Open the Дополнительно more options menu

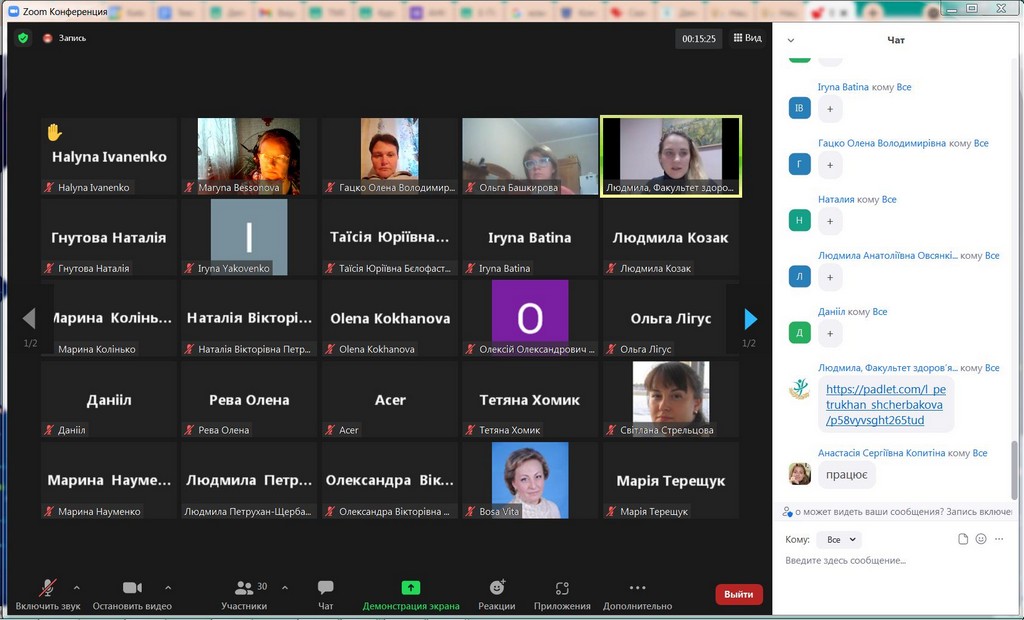pos(637,588)
